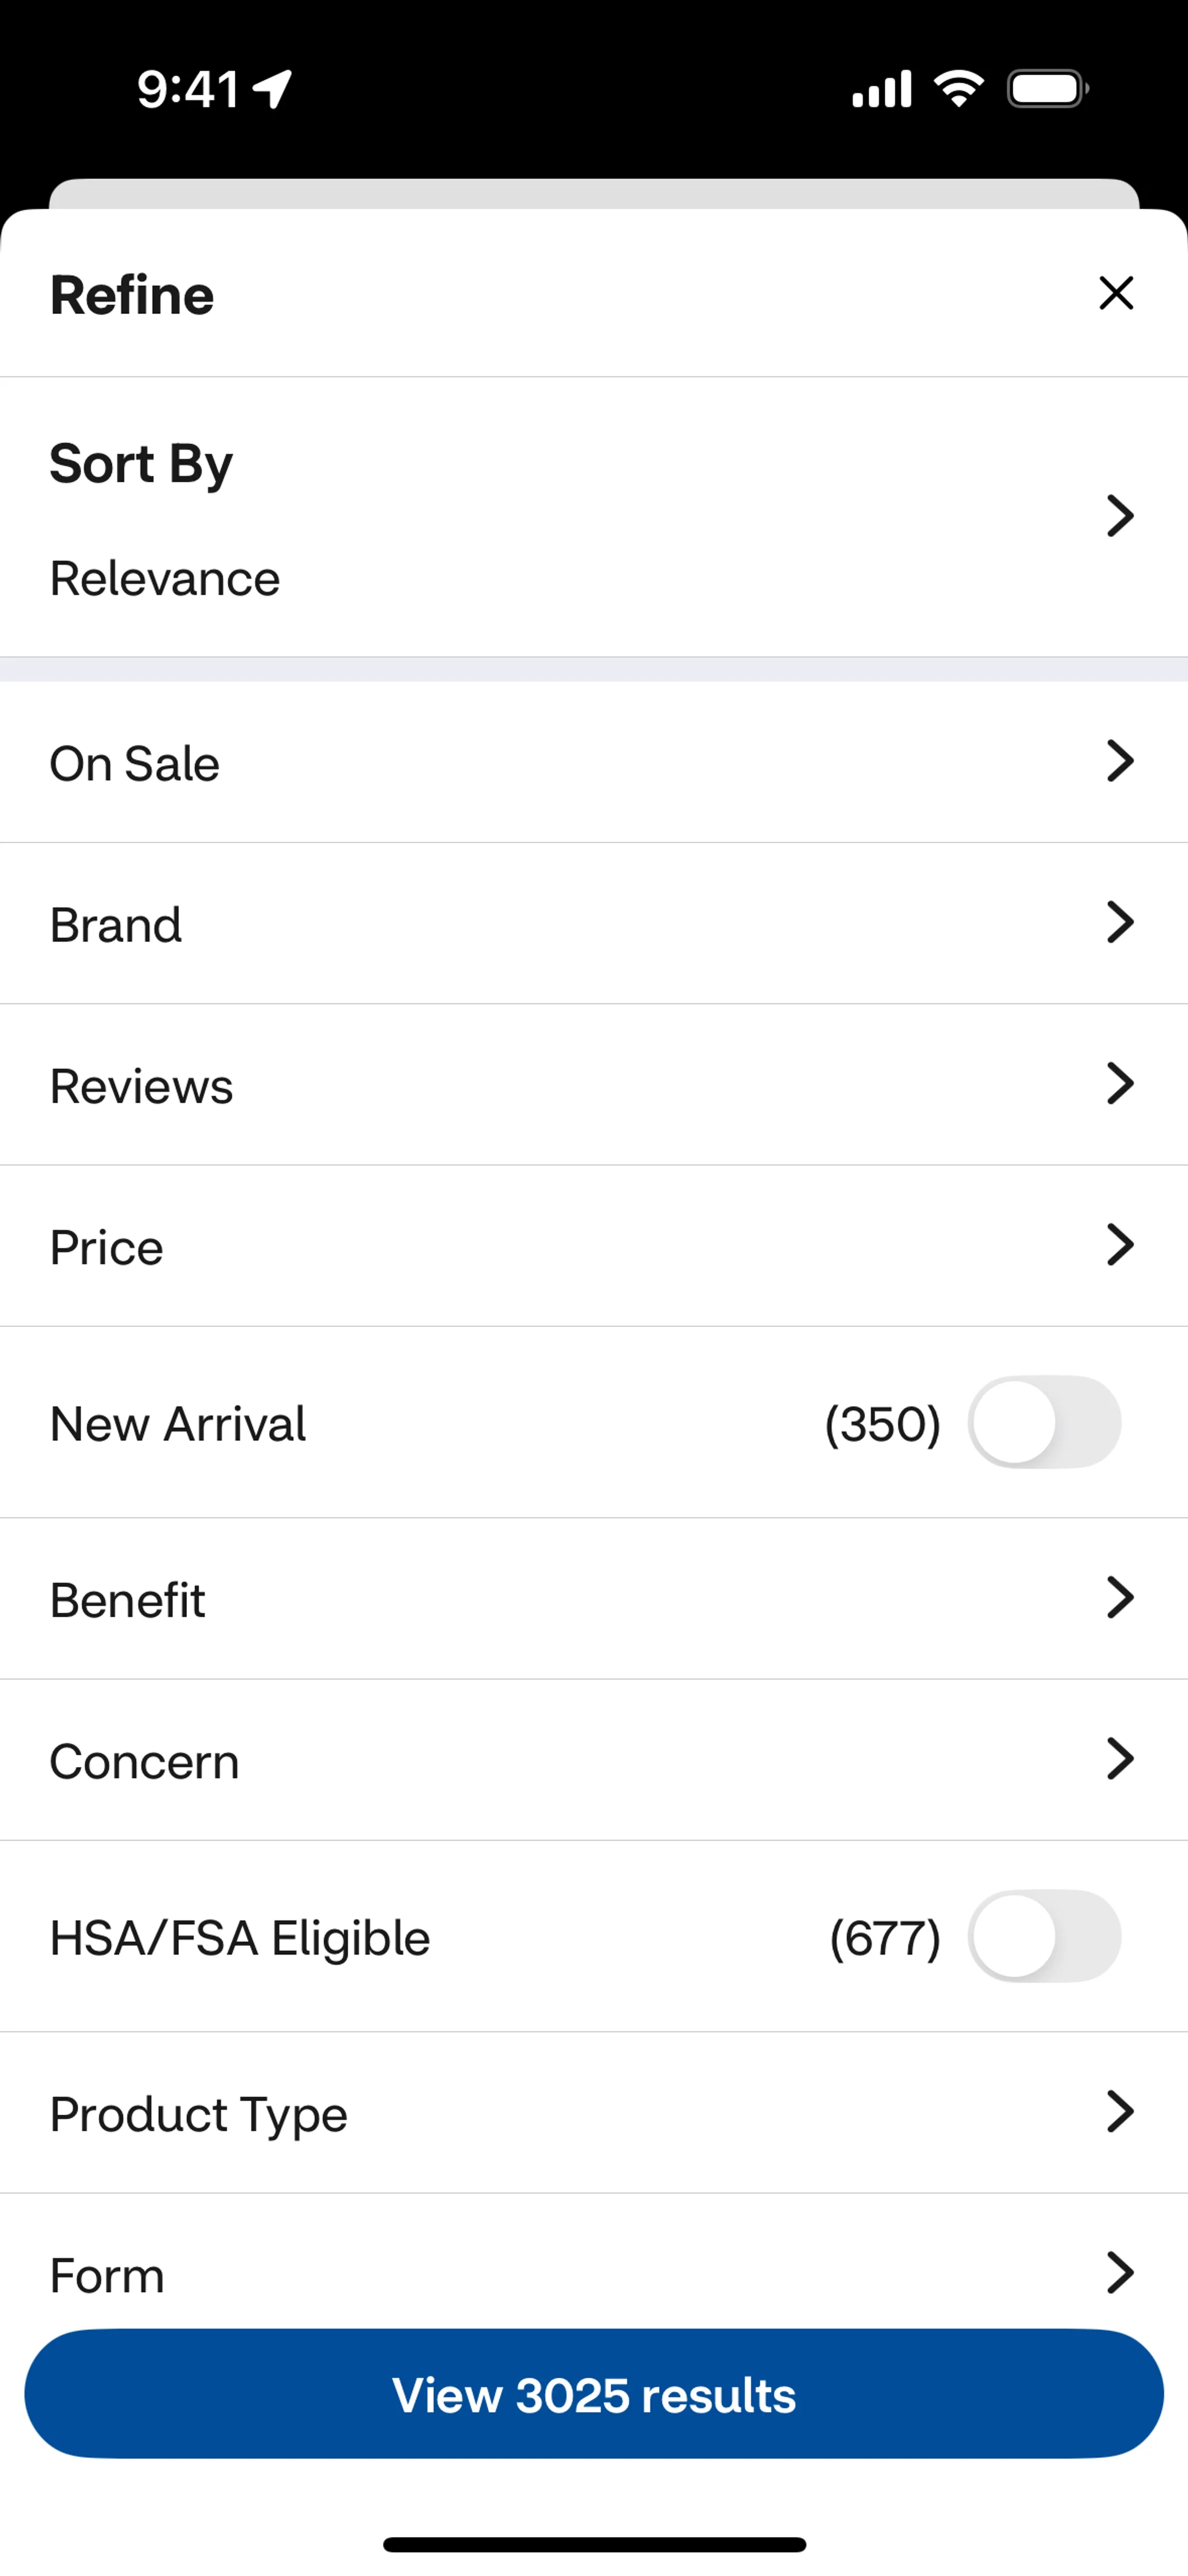The width and height of the screenshot is (1188, 2576).
Task: Tap the Relevance sort value
Action: pyautogui.click(x=165, y=579)
